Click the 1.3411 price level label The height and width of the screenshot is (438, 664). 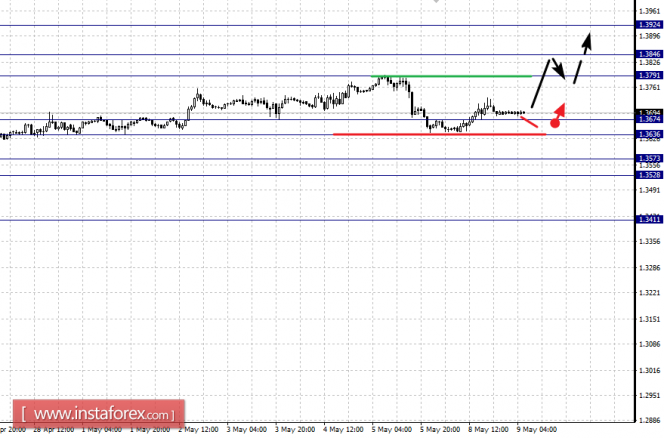[x=650, y=219]
